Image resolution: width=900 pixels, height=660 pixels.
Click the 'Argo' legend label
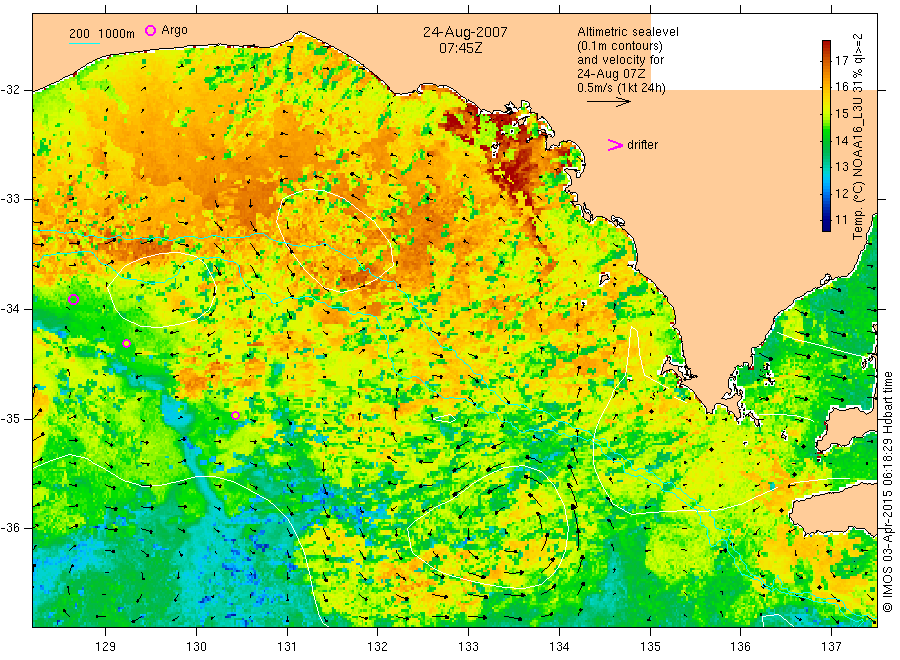point(174,30)
